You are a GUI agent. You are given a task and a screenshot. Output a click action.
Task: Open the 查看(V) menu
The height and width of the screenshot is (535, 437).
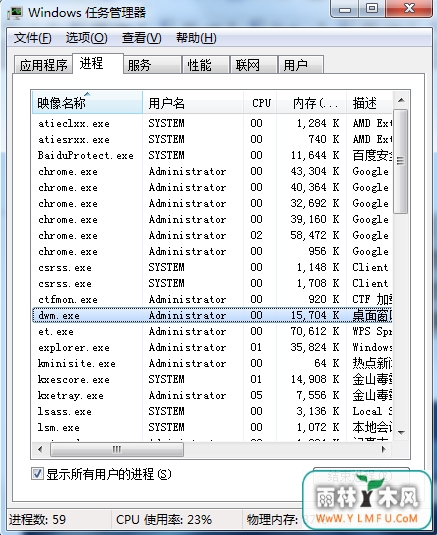point(142,38)
